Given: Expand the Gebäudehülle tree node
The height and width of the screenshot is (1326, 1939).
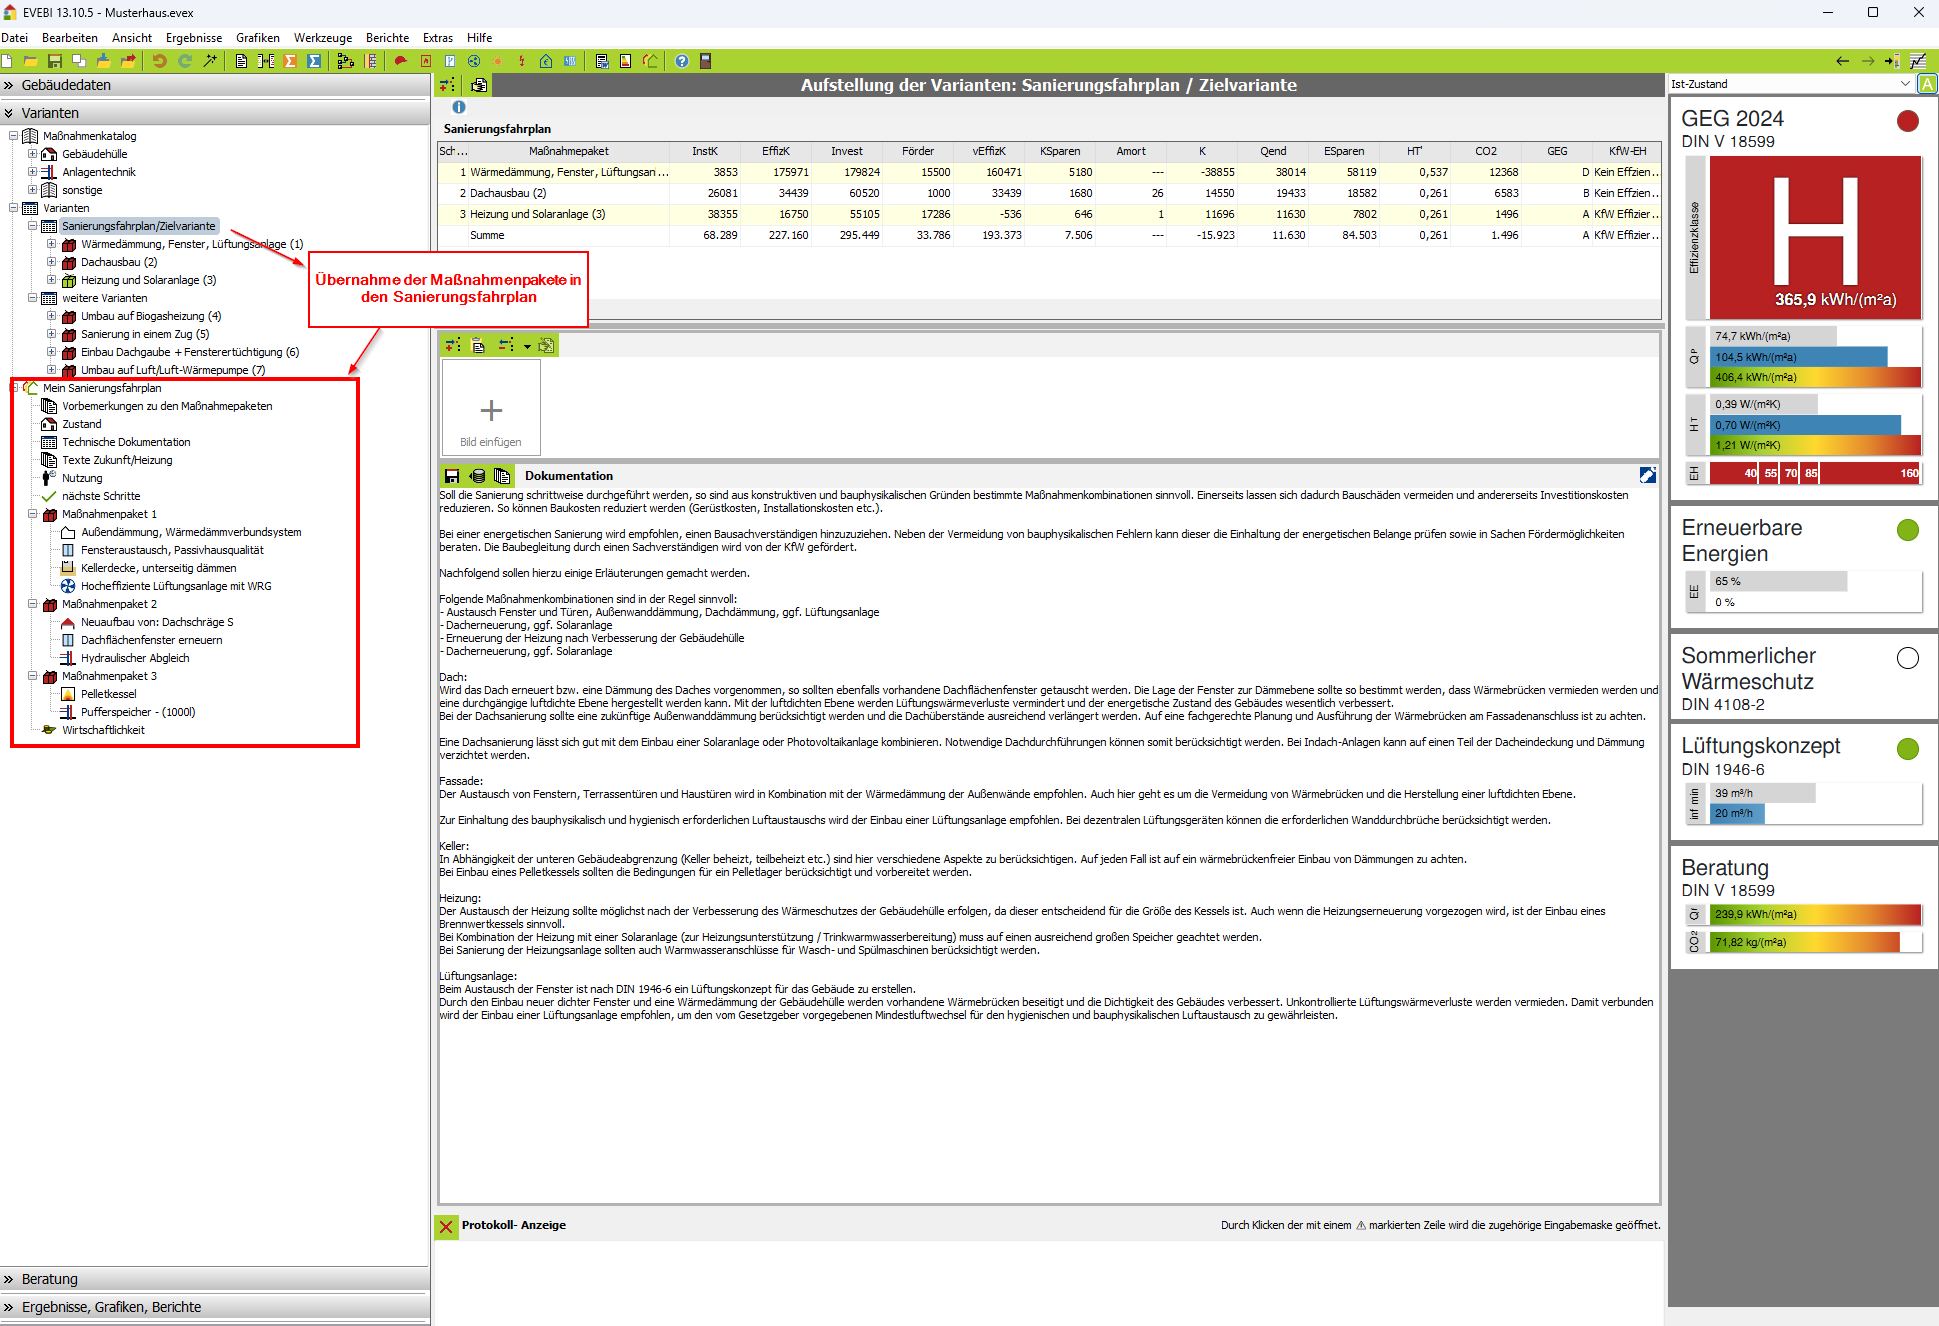Looking at the screenshot, I should pyautogui.click(x=32, y=154).
